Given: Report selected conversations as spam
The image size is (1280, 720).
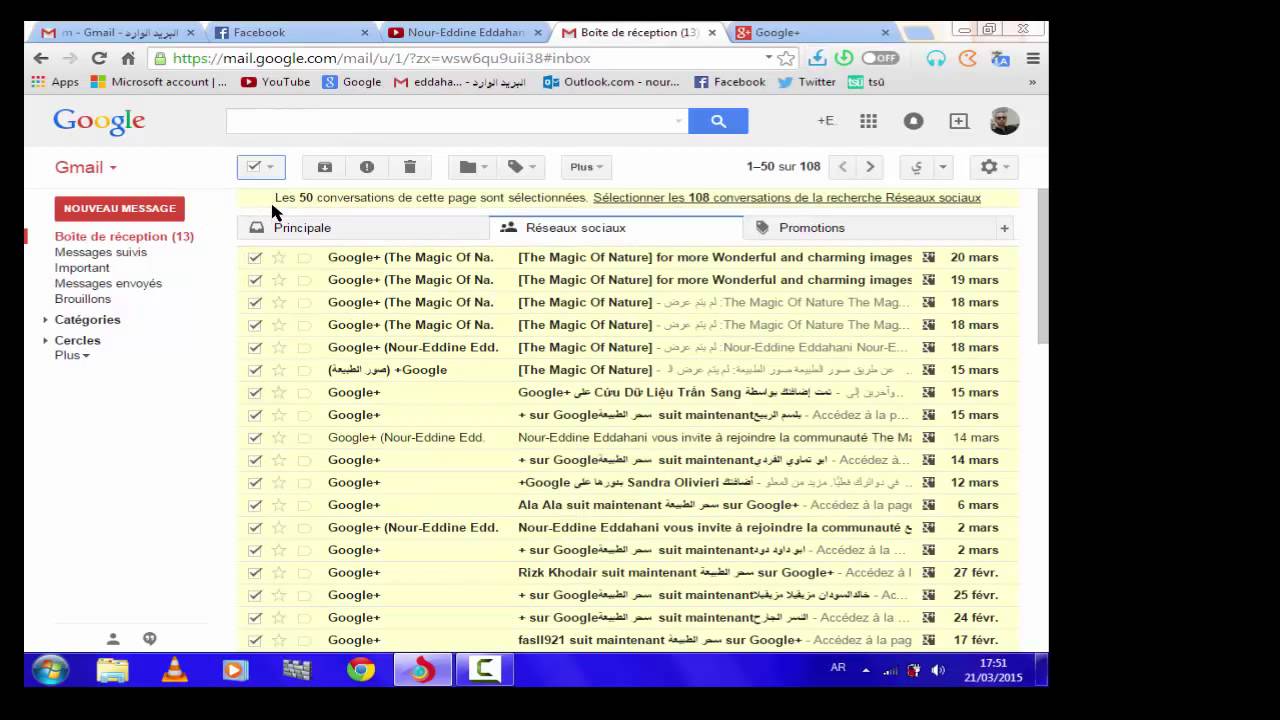Looking at the screenshot, I should pos(367,167).
